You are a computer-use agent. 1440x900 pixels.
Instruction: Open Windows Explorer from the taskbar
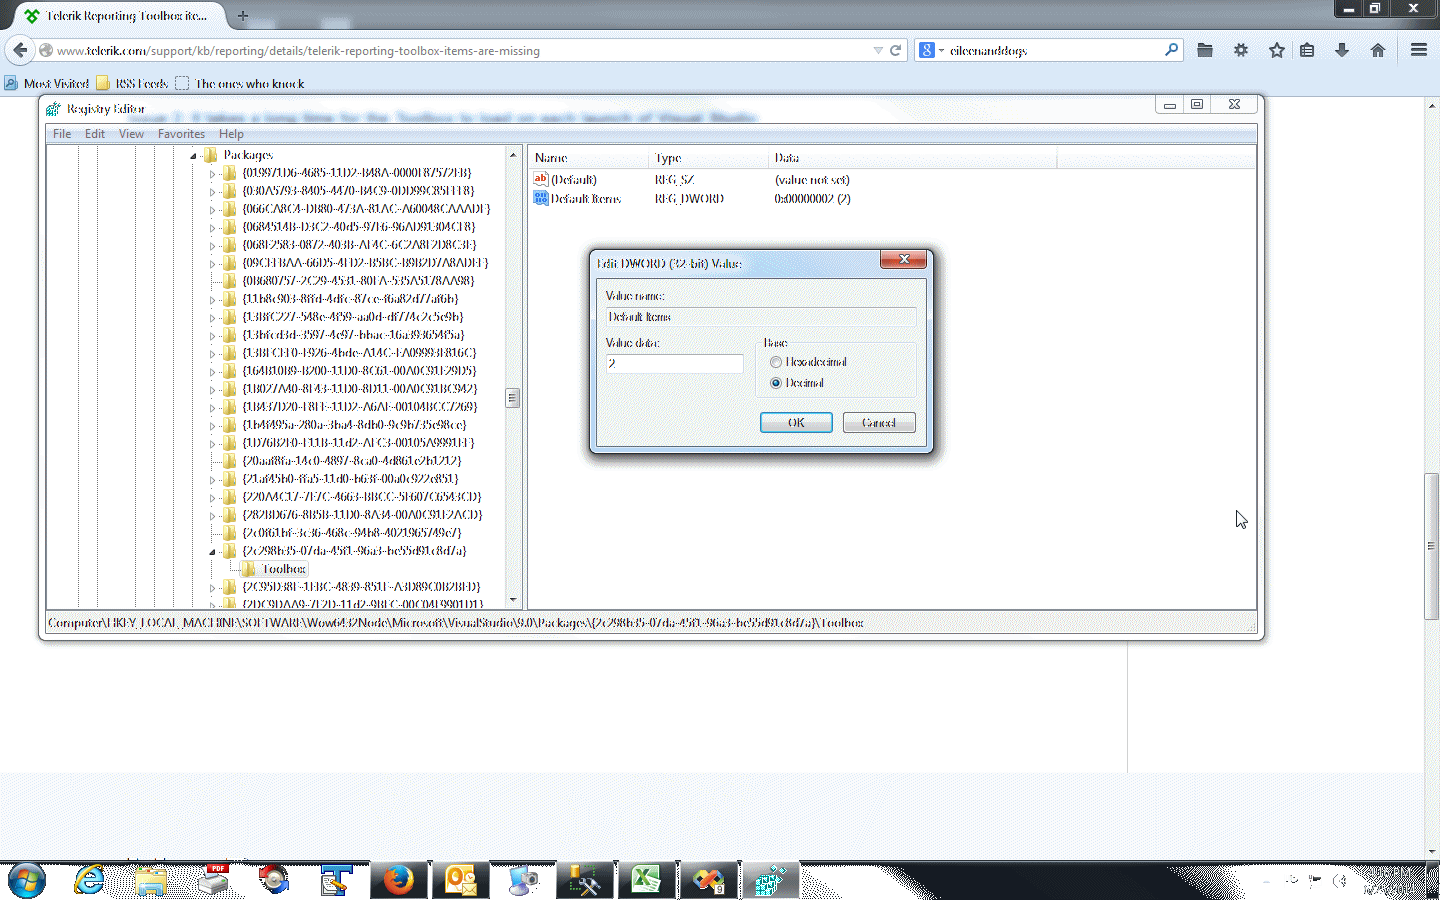(x=151, y=881)
